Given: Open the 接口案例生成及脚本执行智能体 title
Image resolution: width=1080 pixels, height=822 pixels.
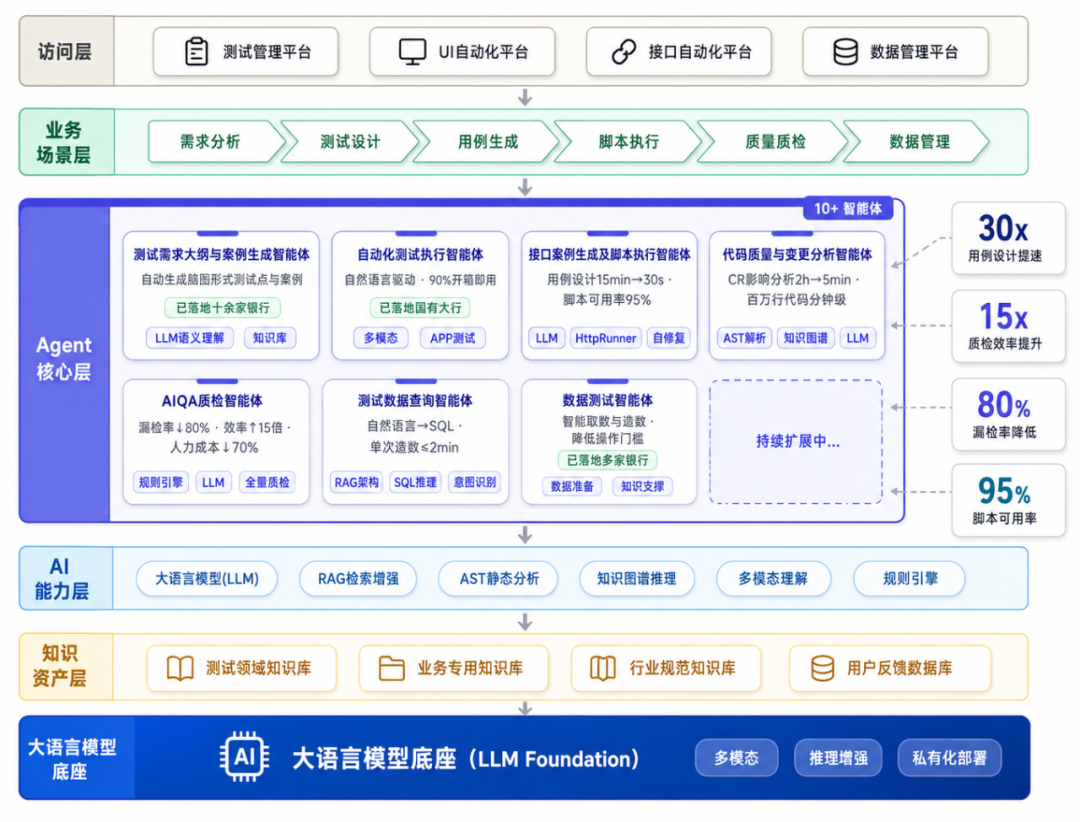Looking at the screenshot, I should pyautogui.click(x=609, y=255).
